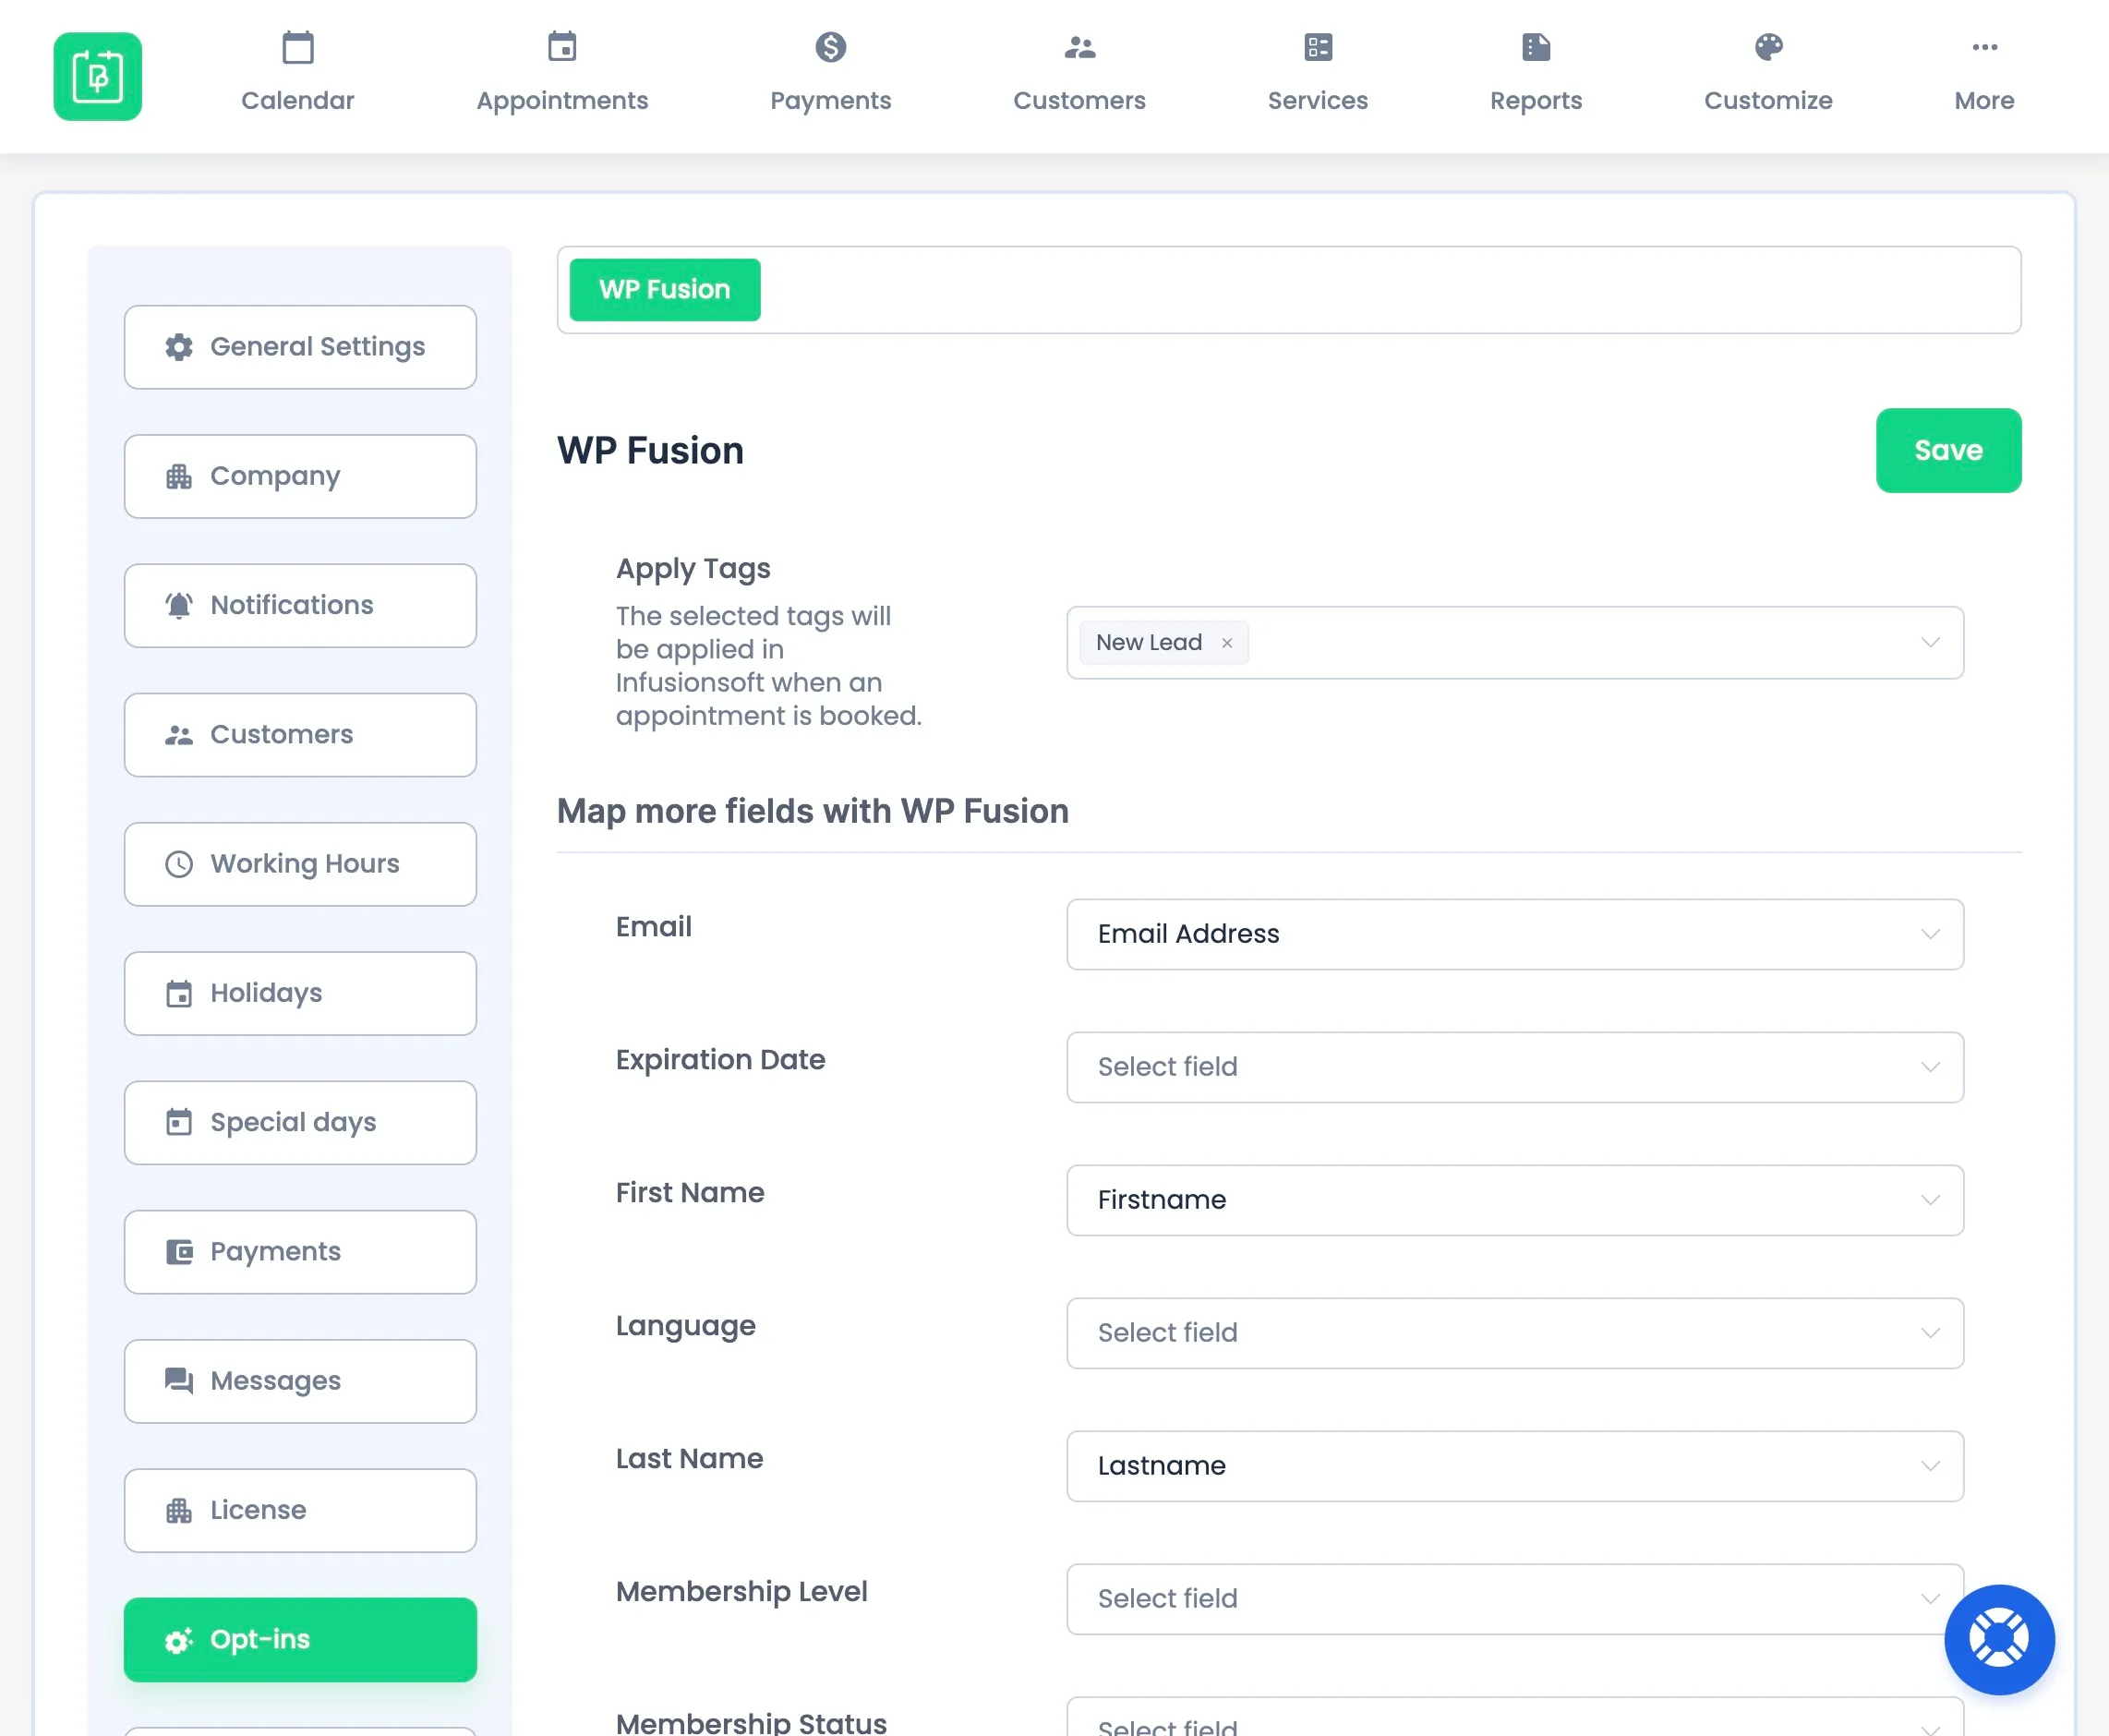Click the green app logo icon

[98, 77]
